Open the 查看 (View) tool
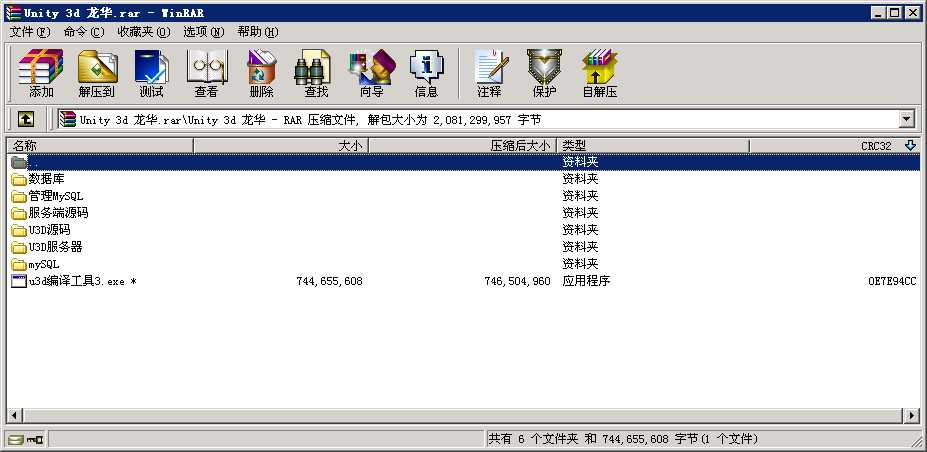Viewport: 927px width, 452px height. (x=206, y=73)
